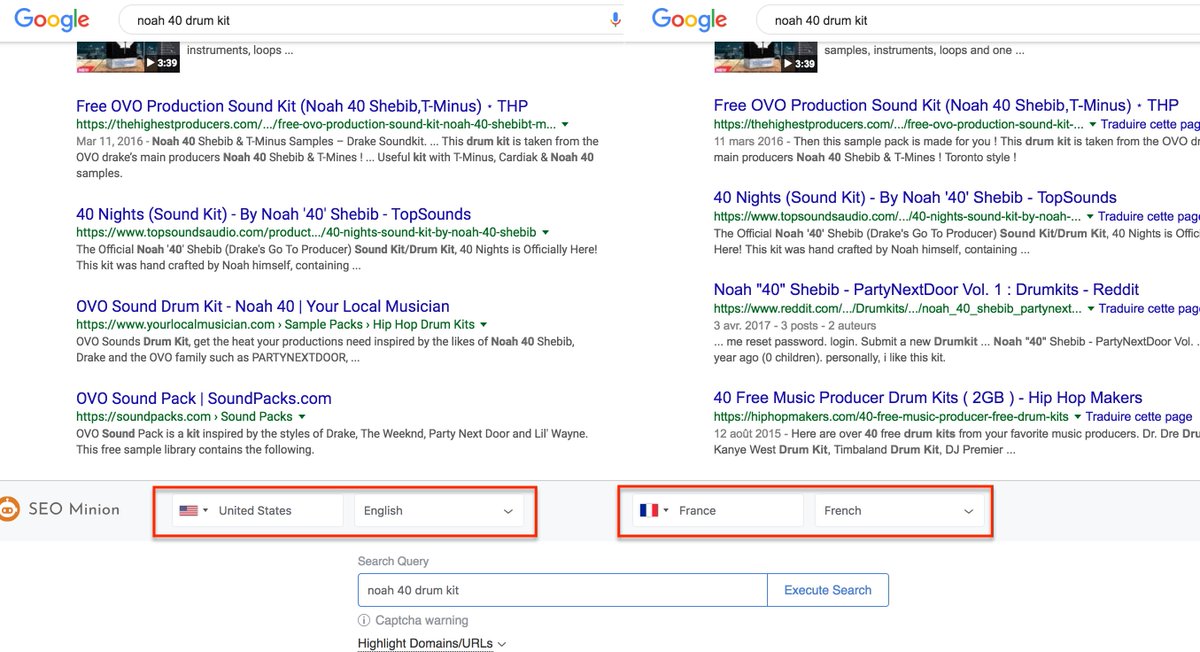The width and height of the screenshot is (1200, 652).
Task: Click the green soundpacks.com URL text
Action: point(184,416)
